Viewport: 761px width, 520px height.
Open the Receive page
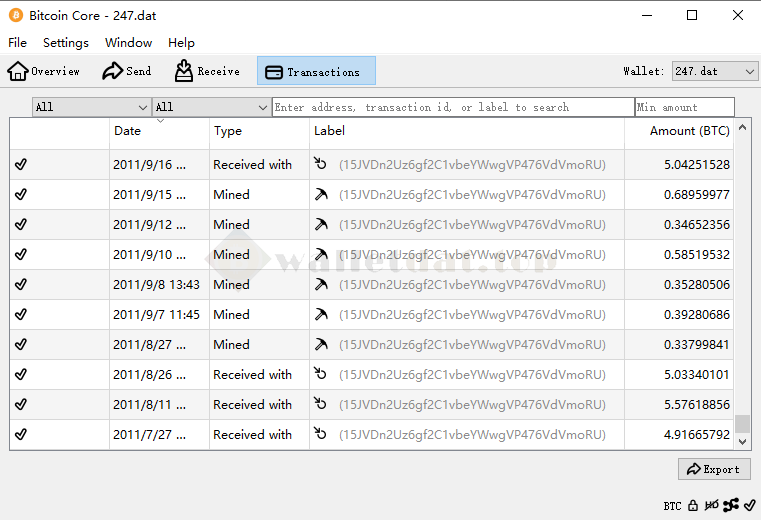(x=207, y=71)
